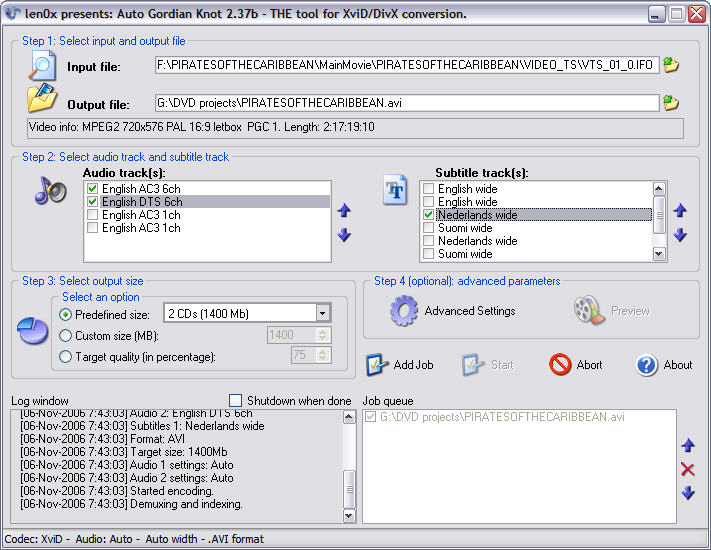Uncheck English DTS 6ch audio track
Viewport: 711px width, 550px height.
(x=93, y=202)
